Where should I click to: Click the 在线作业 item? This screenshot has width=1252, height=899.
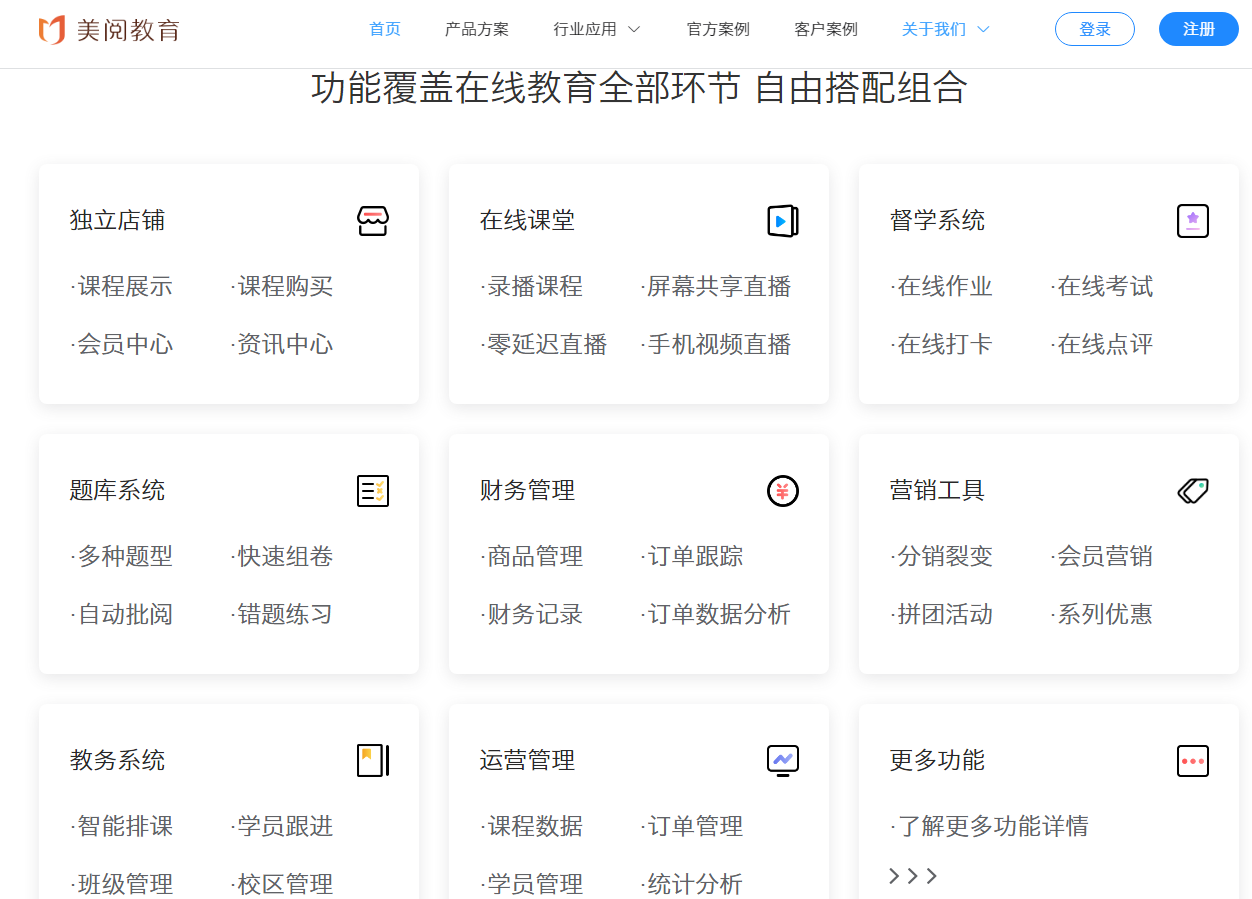click(x=942, y=287)
